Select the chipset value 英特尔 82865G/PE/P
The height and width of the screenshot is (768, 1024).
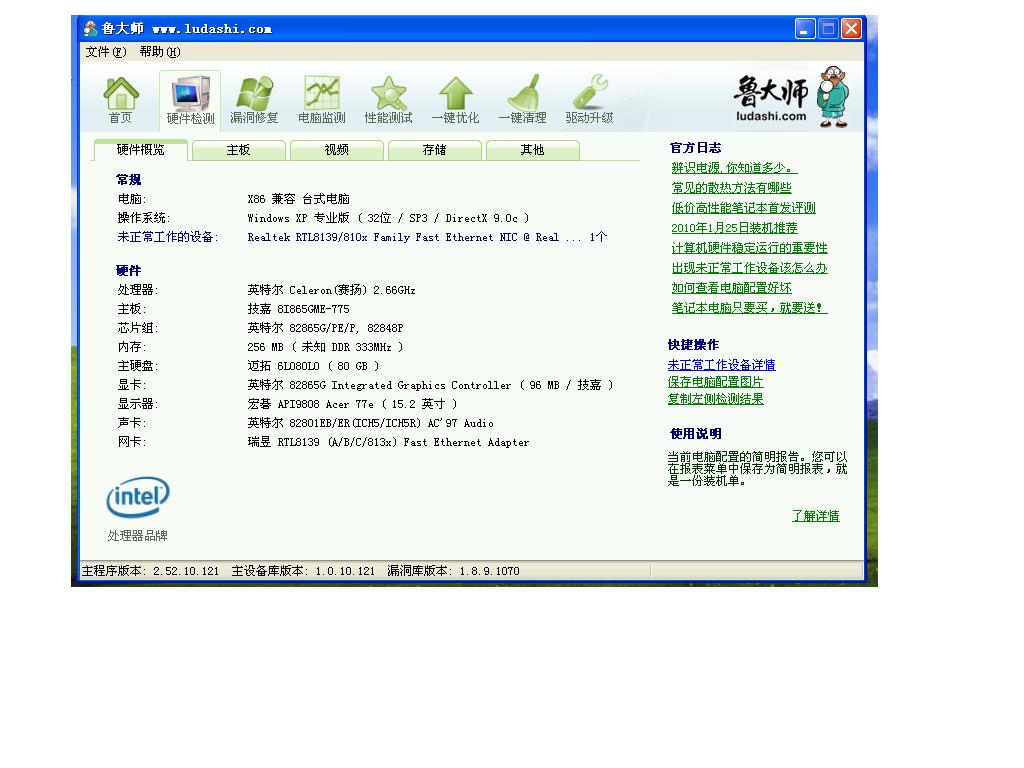coord(325,328)
